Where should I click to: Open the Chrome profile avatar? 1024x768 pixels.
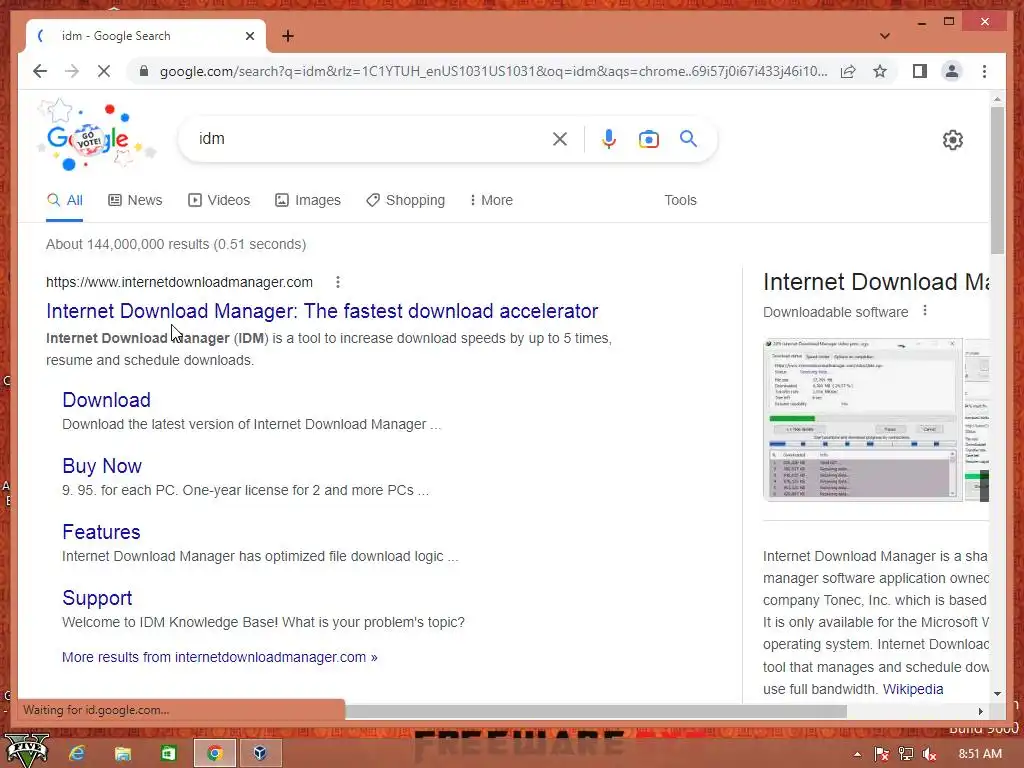(x=952, y=71)
